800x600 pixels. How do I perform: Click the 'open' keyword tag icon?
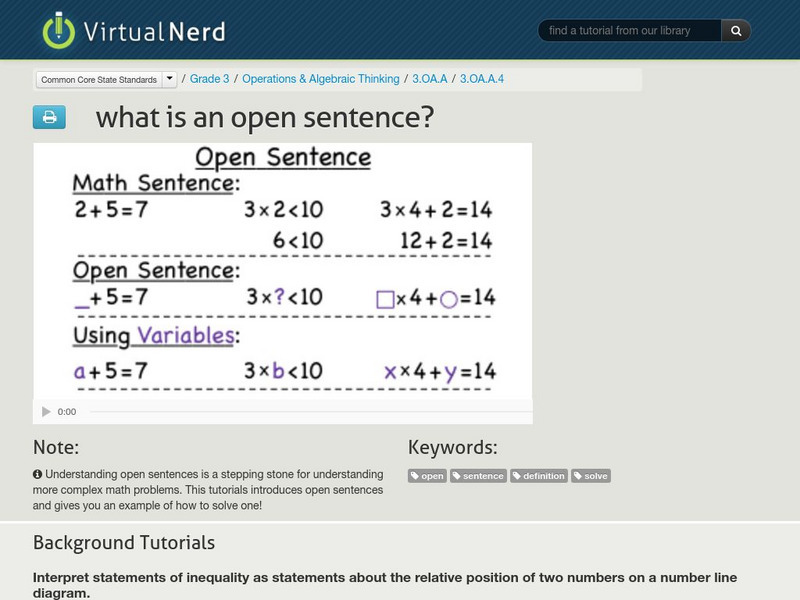(x=417, y=476)
